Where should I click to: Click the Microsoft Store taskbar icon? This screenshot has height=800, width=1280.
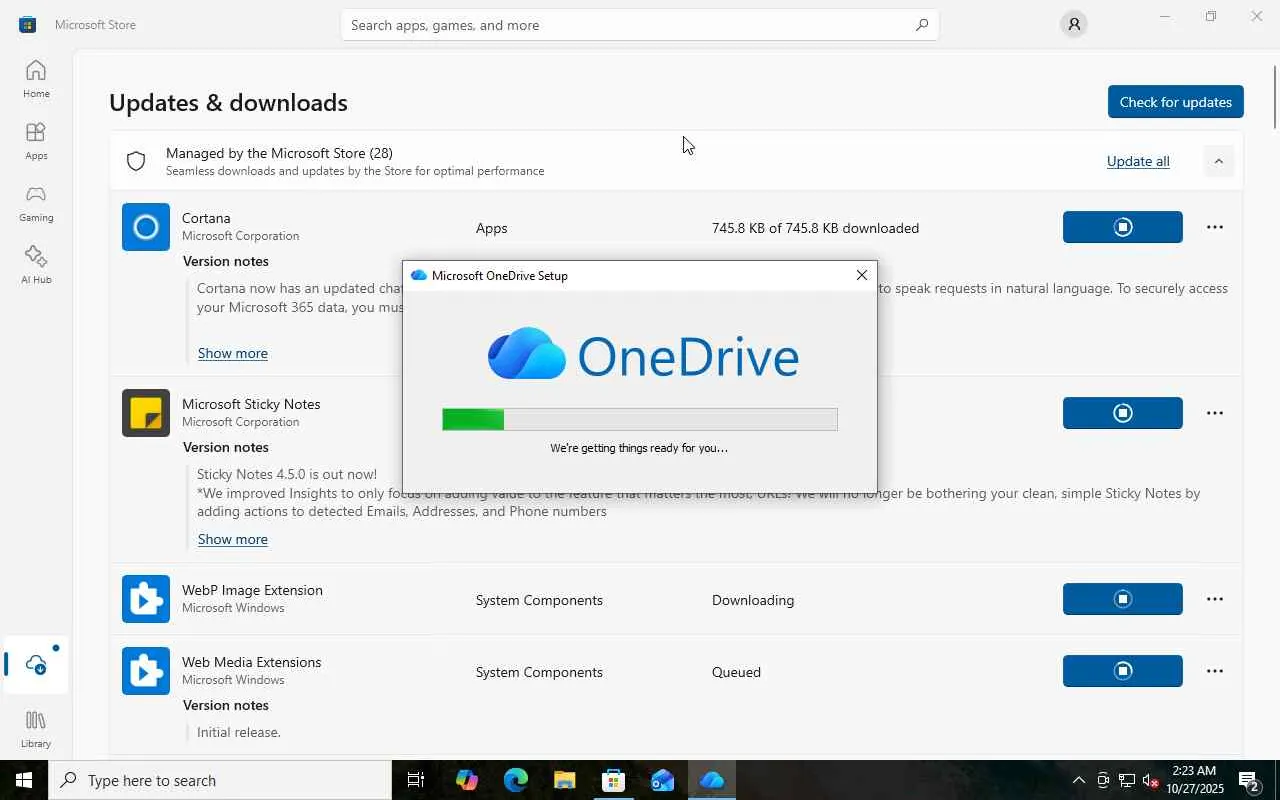tap(613, 780)
